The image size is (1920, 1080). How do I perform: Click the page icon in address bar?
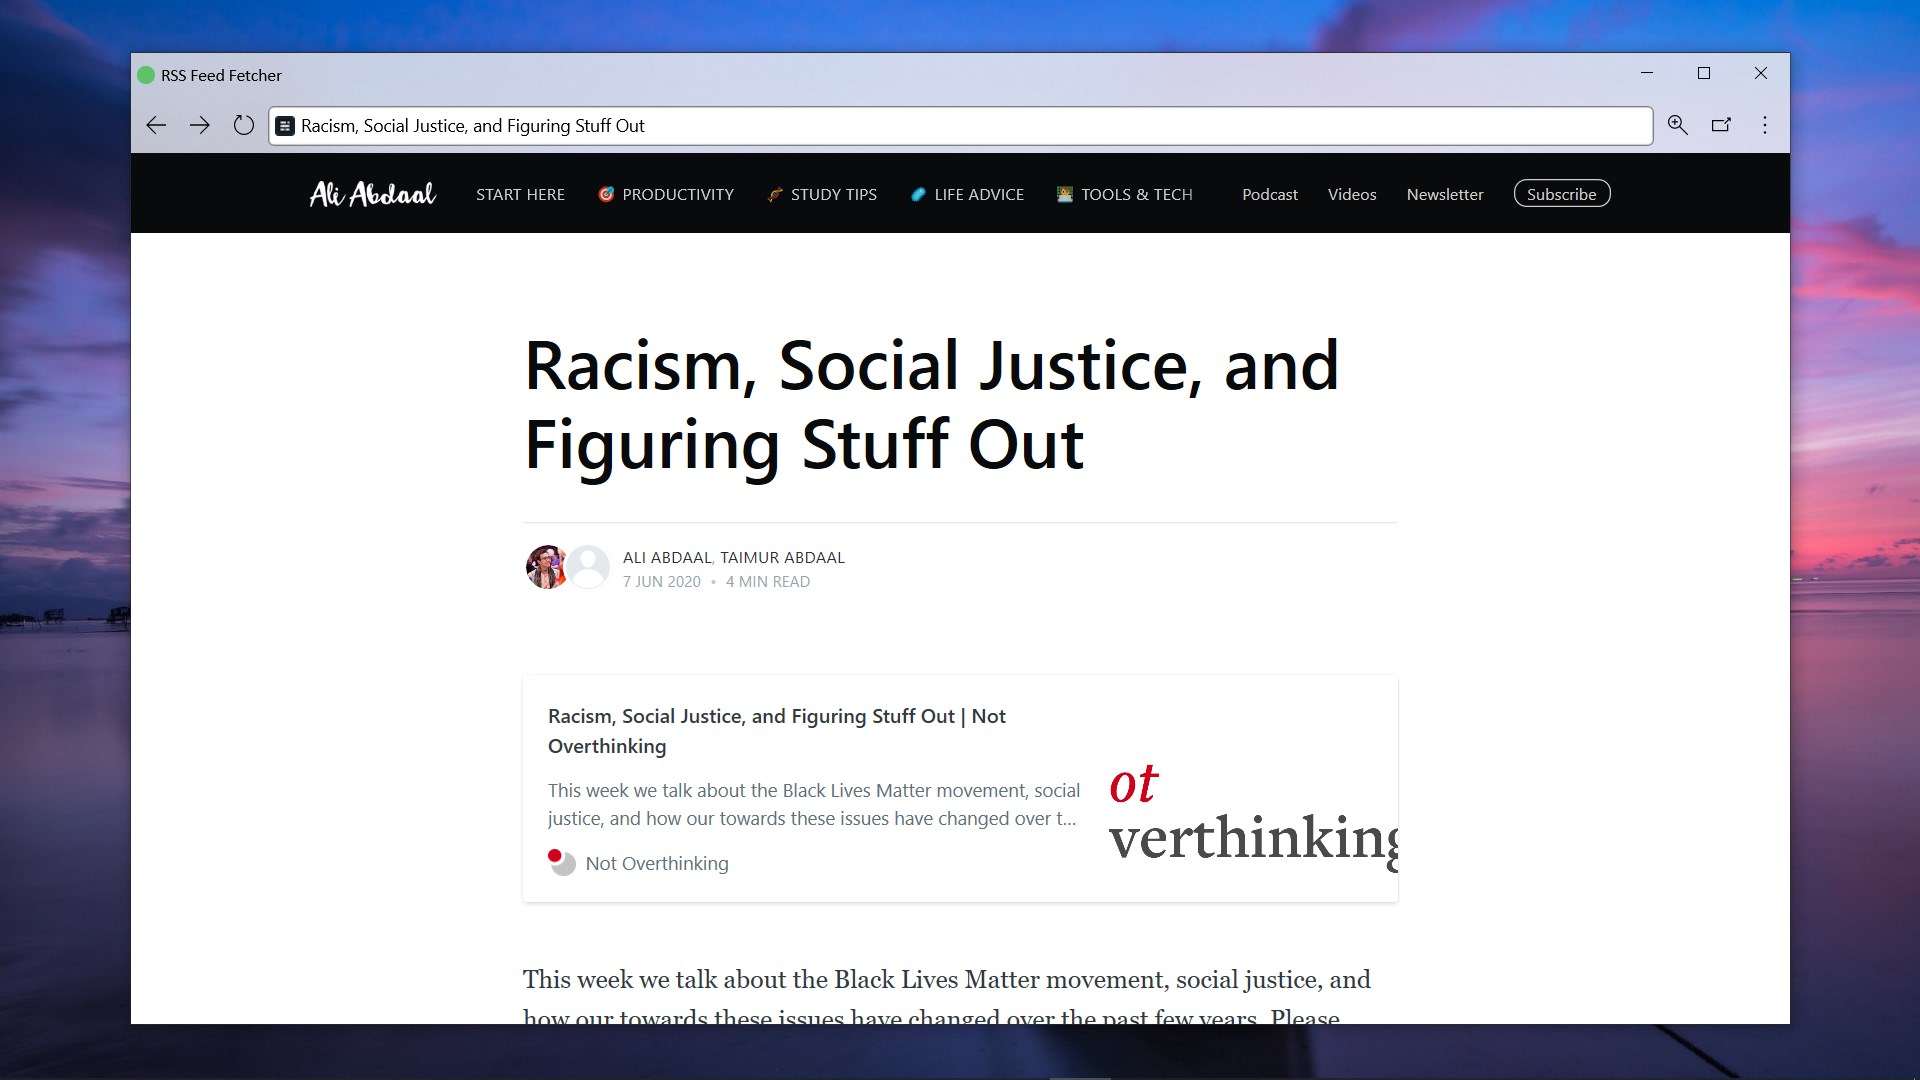click(285, 126)
